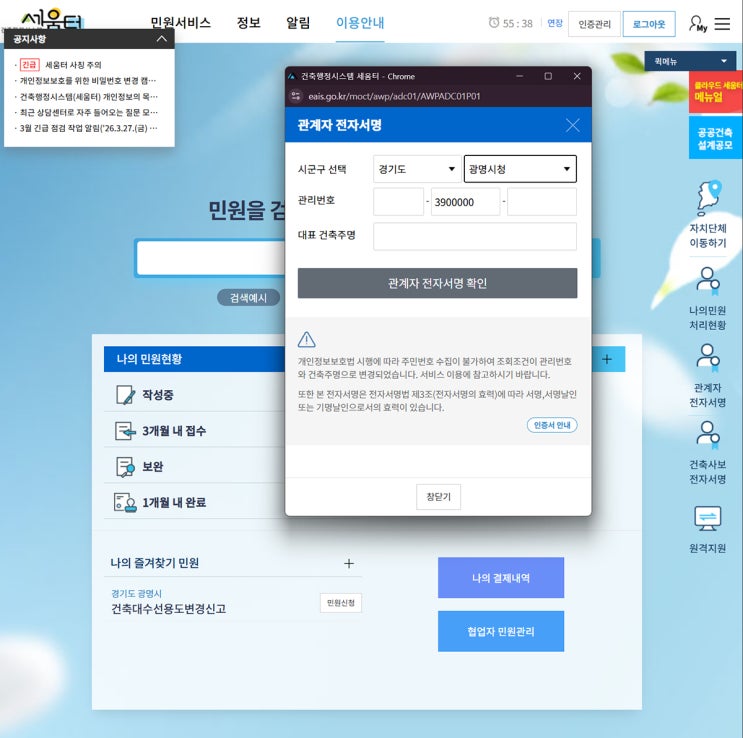The height and width of the screenshot is (738, 743).
Task: Click the 보완 document icon
Action: [x=126, y=466]
